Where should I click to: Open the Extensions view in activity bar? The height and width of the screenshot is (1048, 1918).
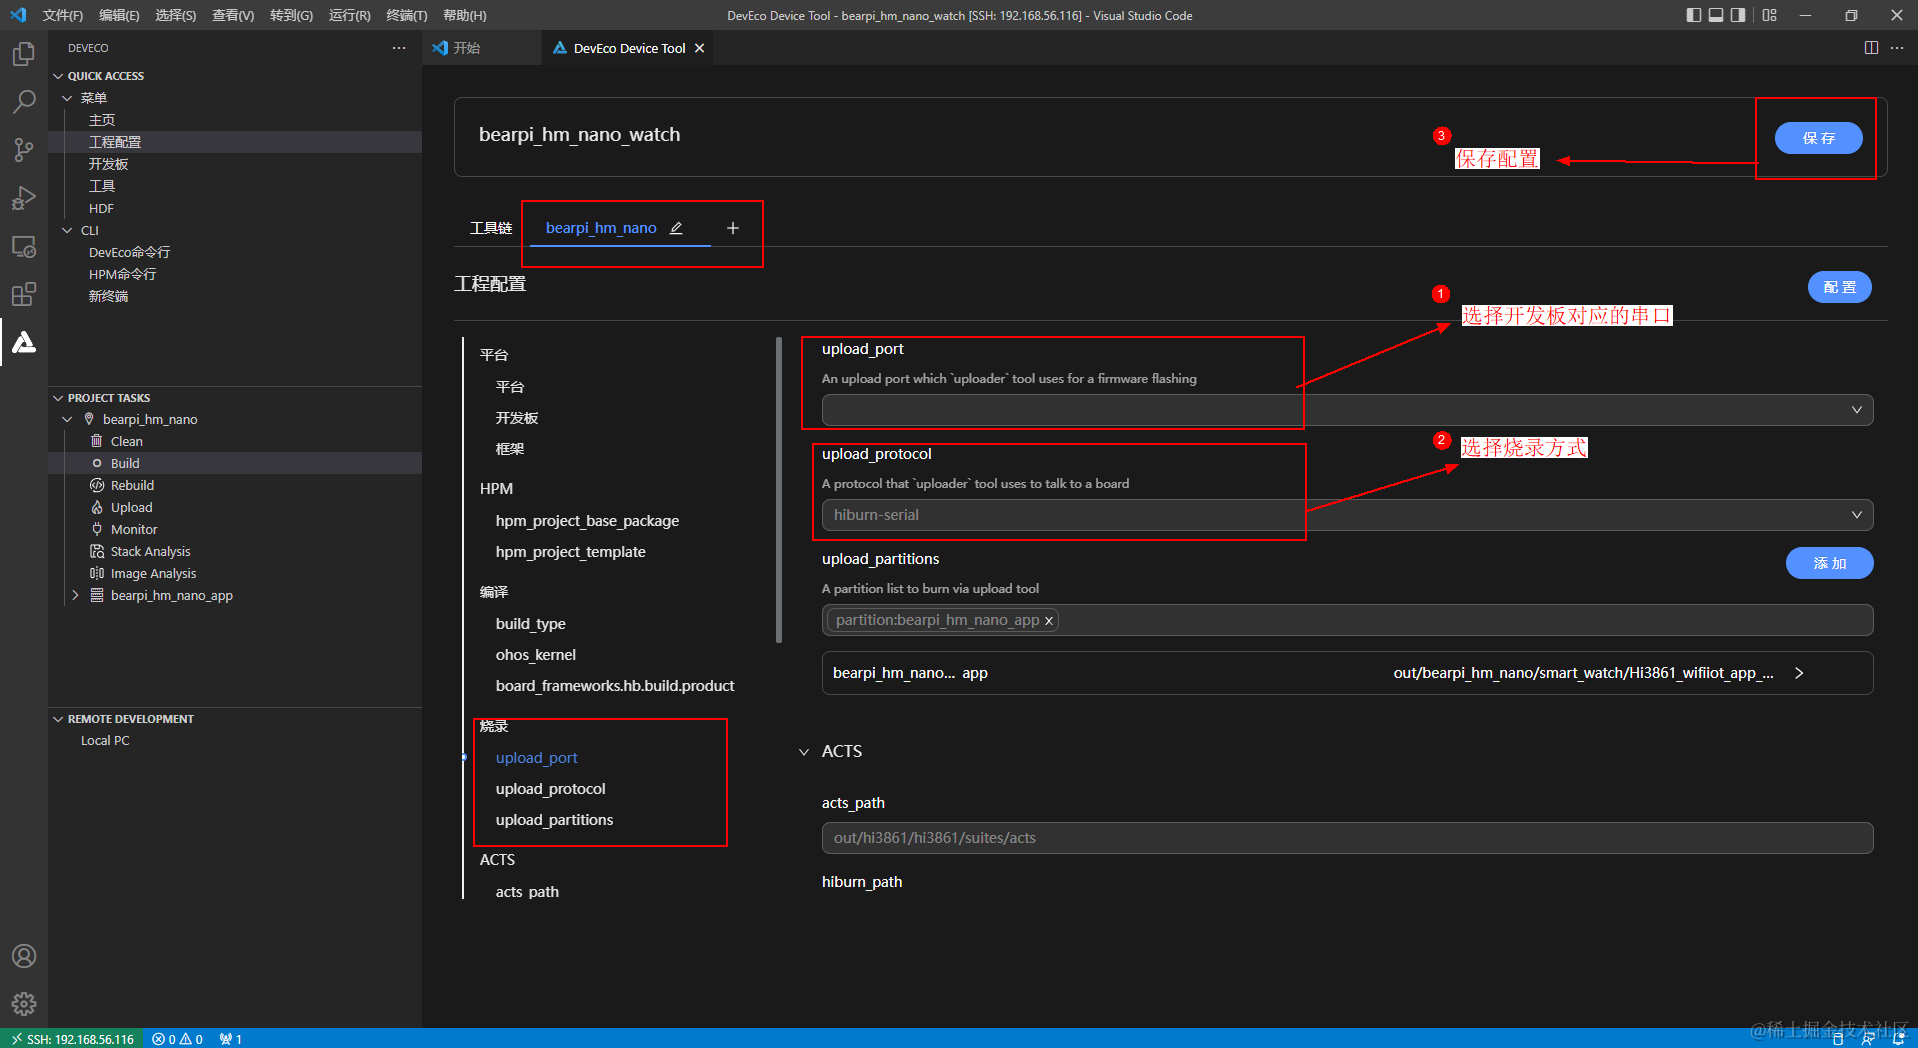pos(24,294)
